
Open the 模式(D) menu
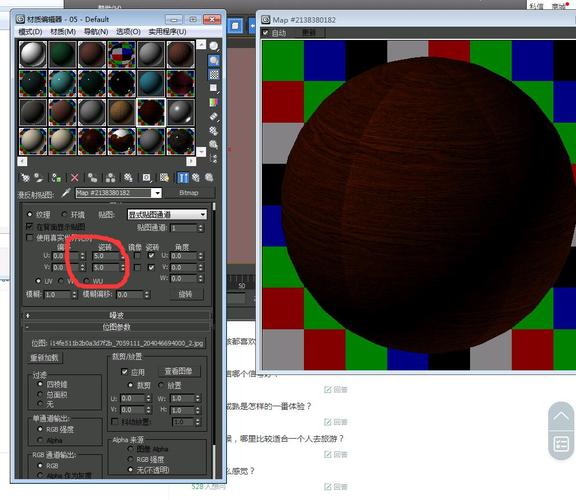30,32
